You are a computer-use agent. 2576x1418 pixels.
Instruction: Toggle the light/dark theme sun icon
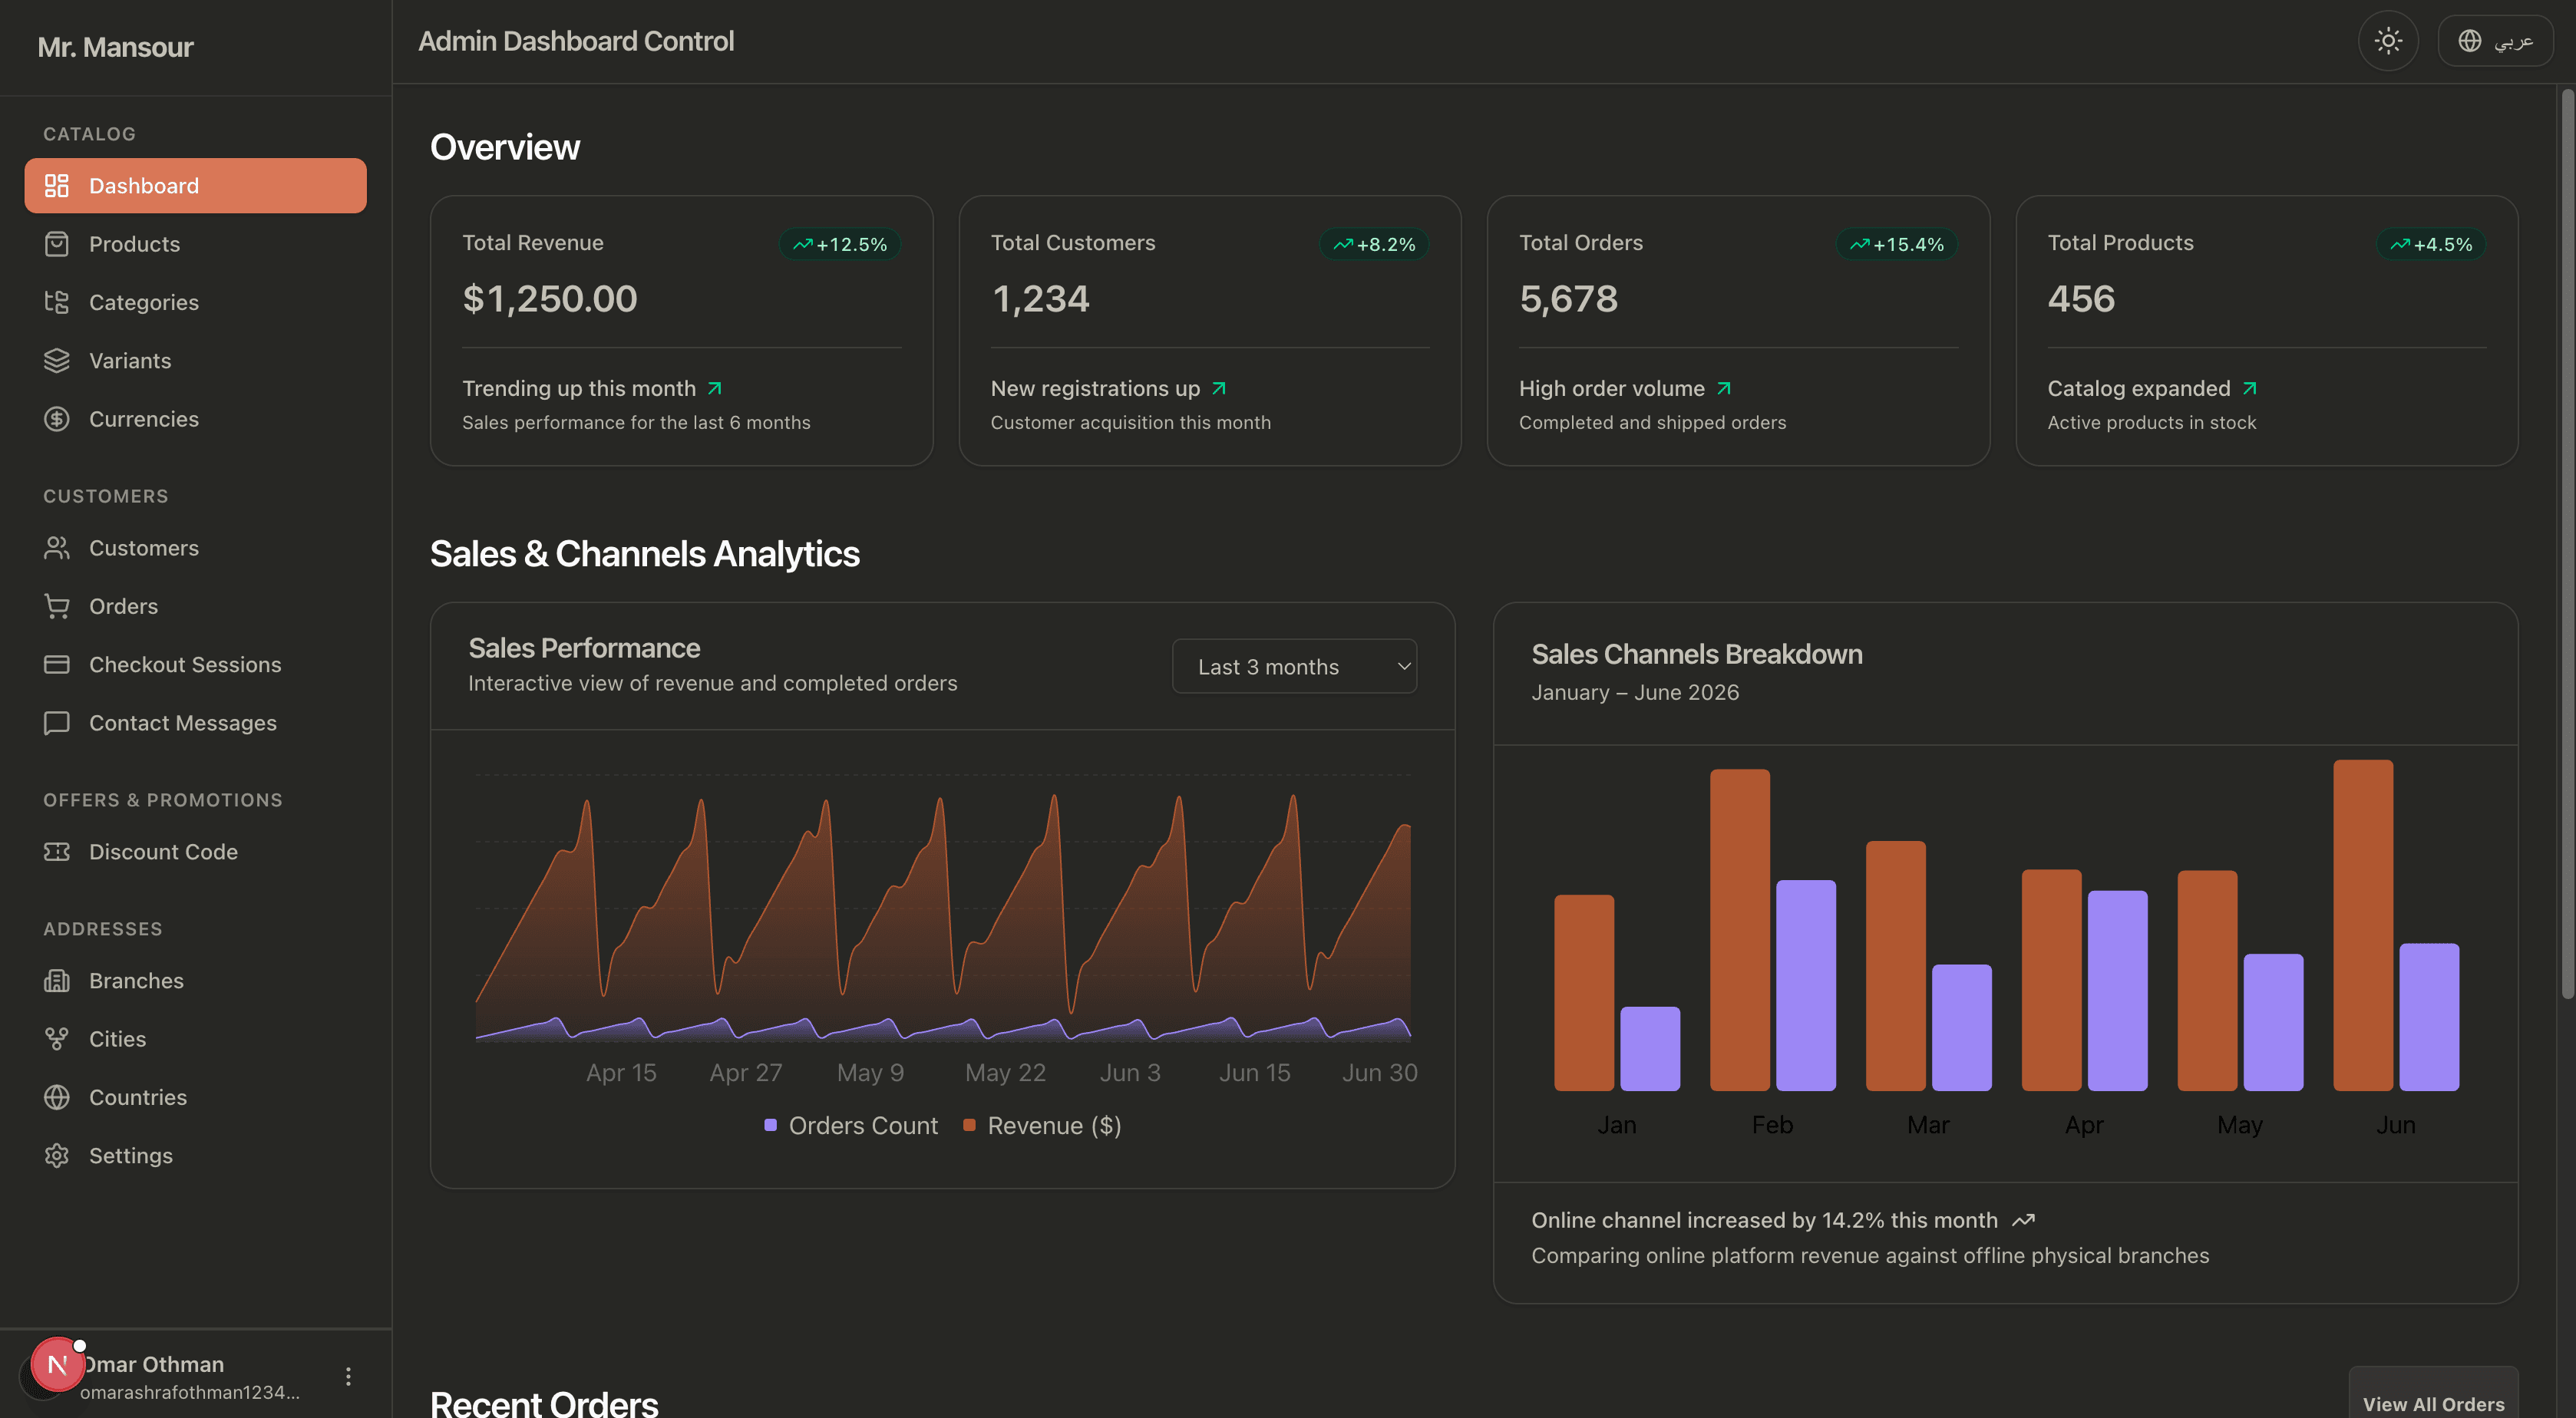[x=2388, y=41]
